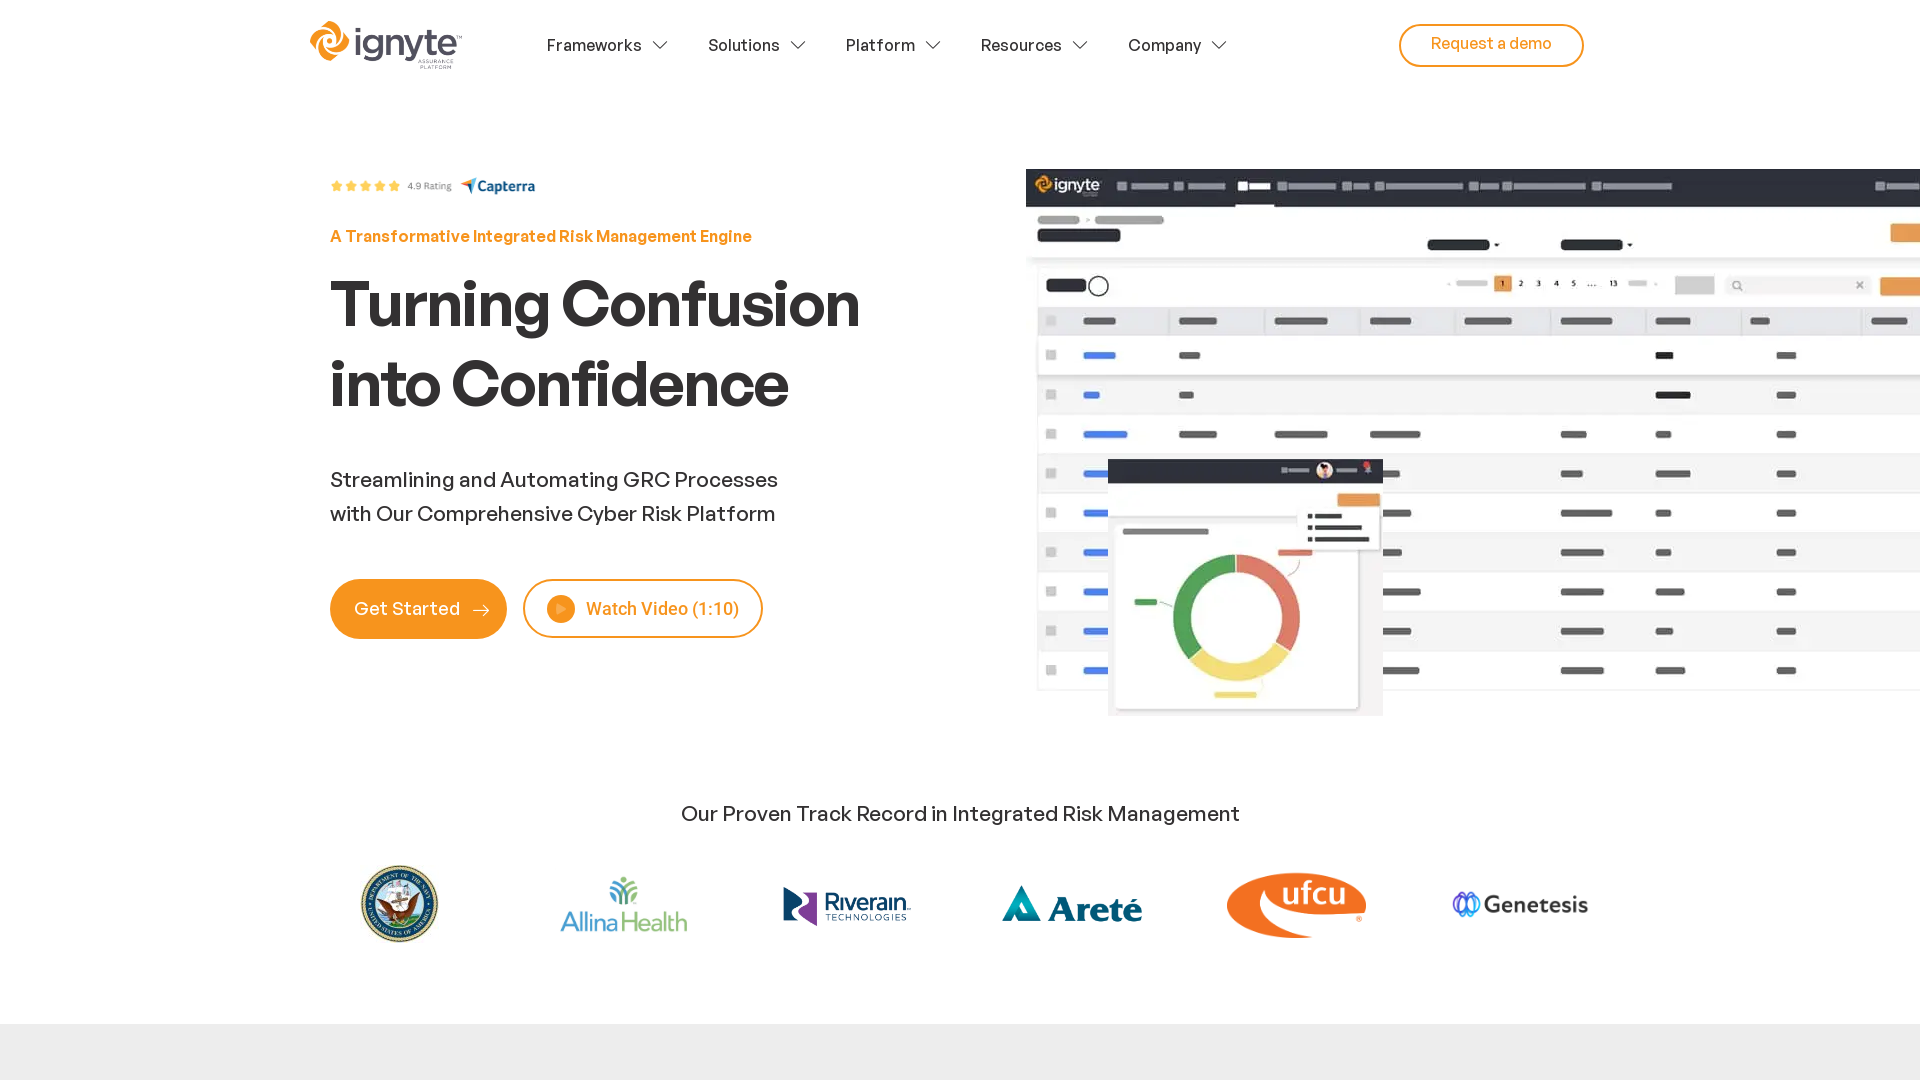Click the Request a demo button
1920x1080 pixels.
(1491, 45)
